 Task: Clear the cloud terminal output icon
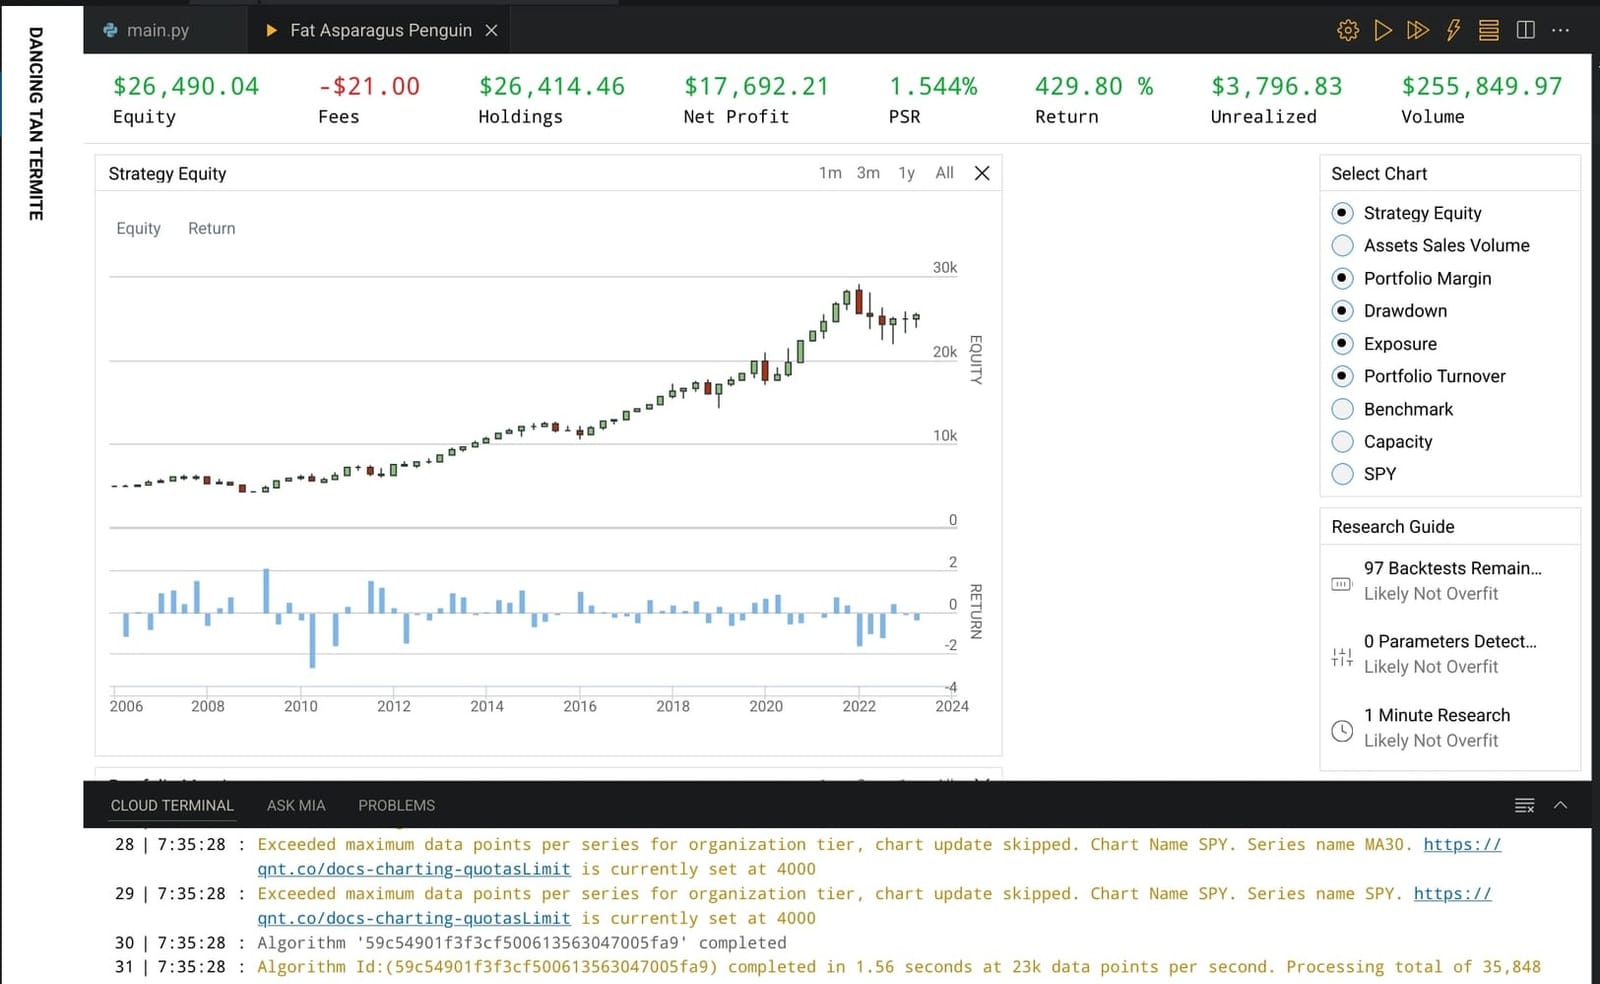tap(1524, 805)
